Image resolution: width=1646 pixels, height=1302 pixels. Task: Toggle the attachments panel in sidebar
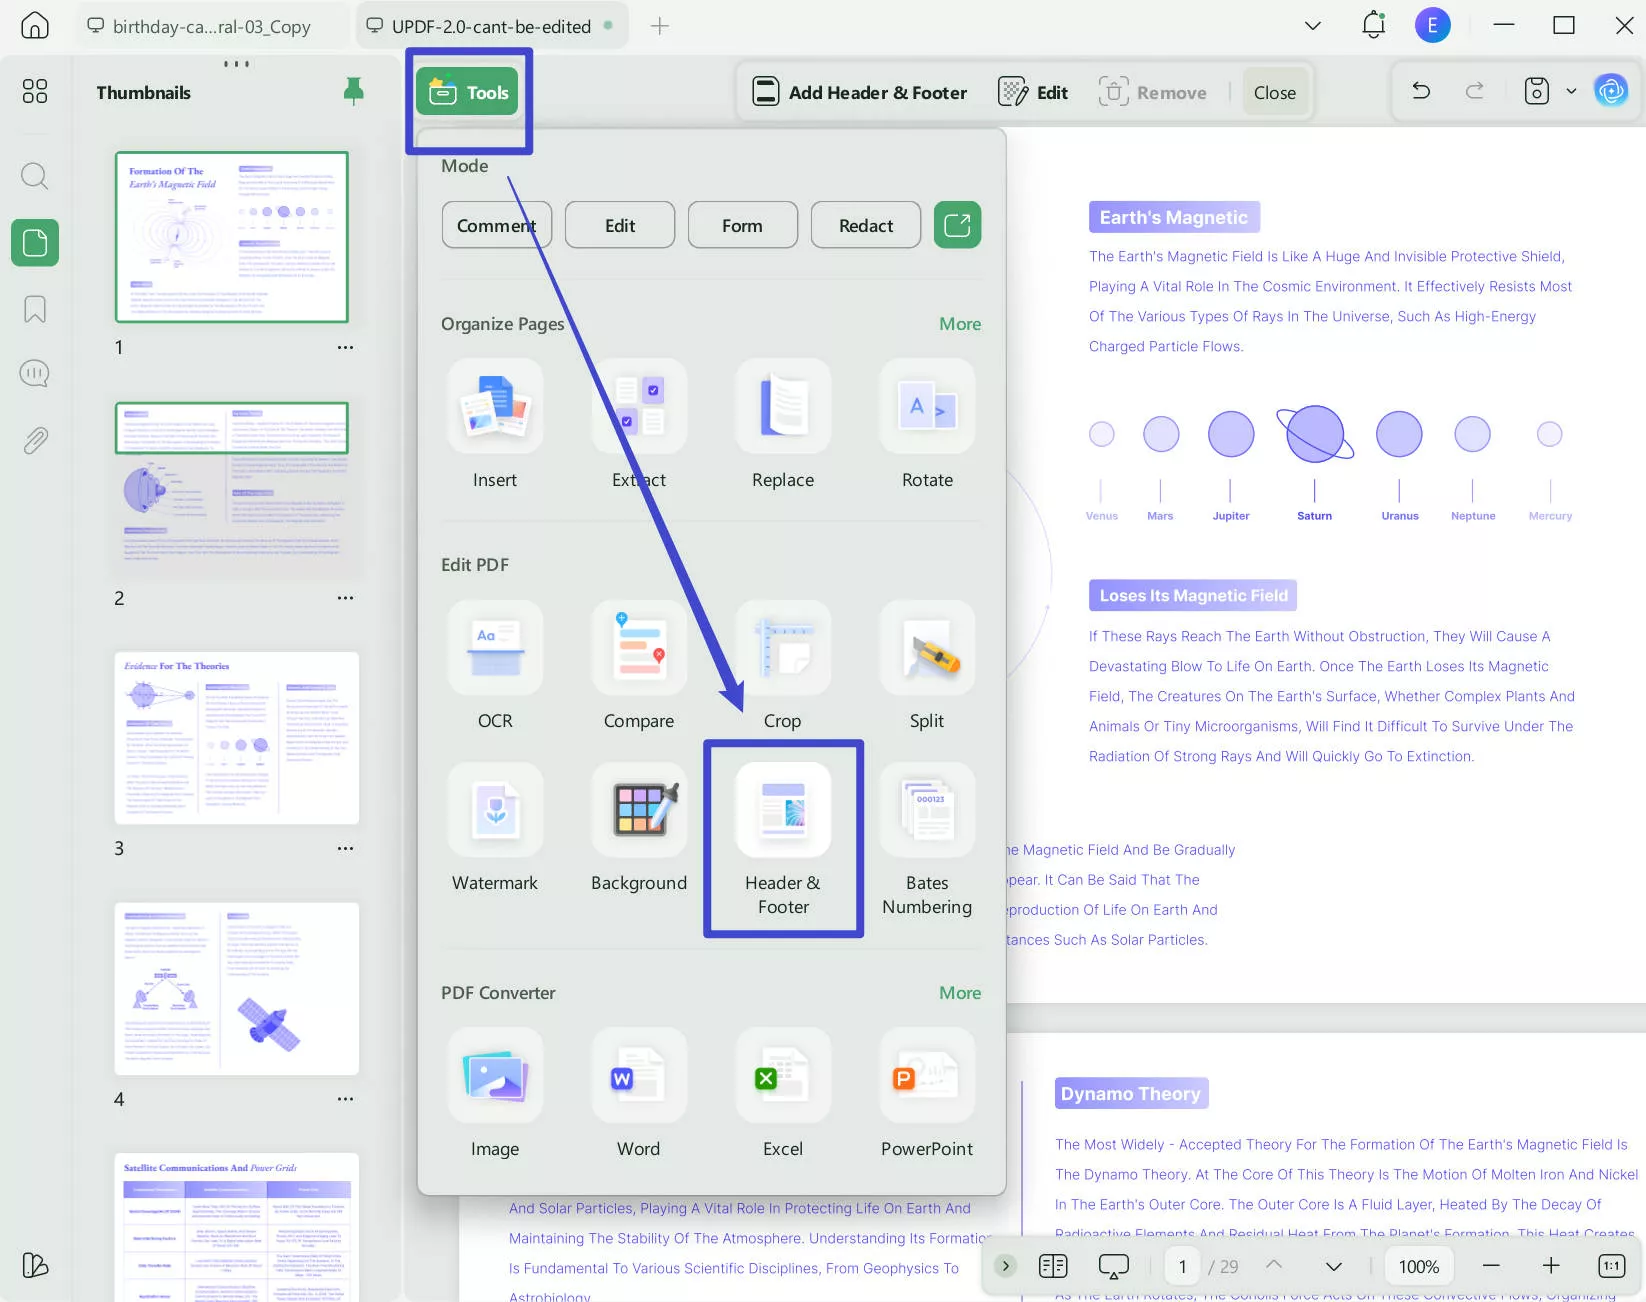click(x=35, y=440)
